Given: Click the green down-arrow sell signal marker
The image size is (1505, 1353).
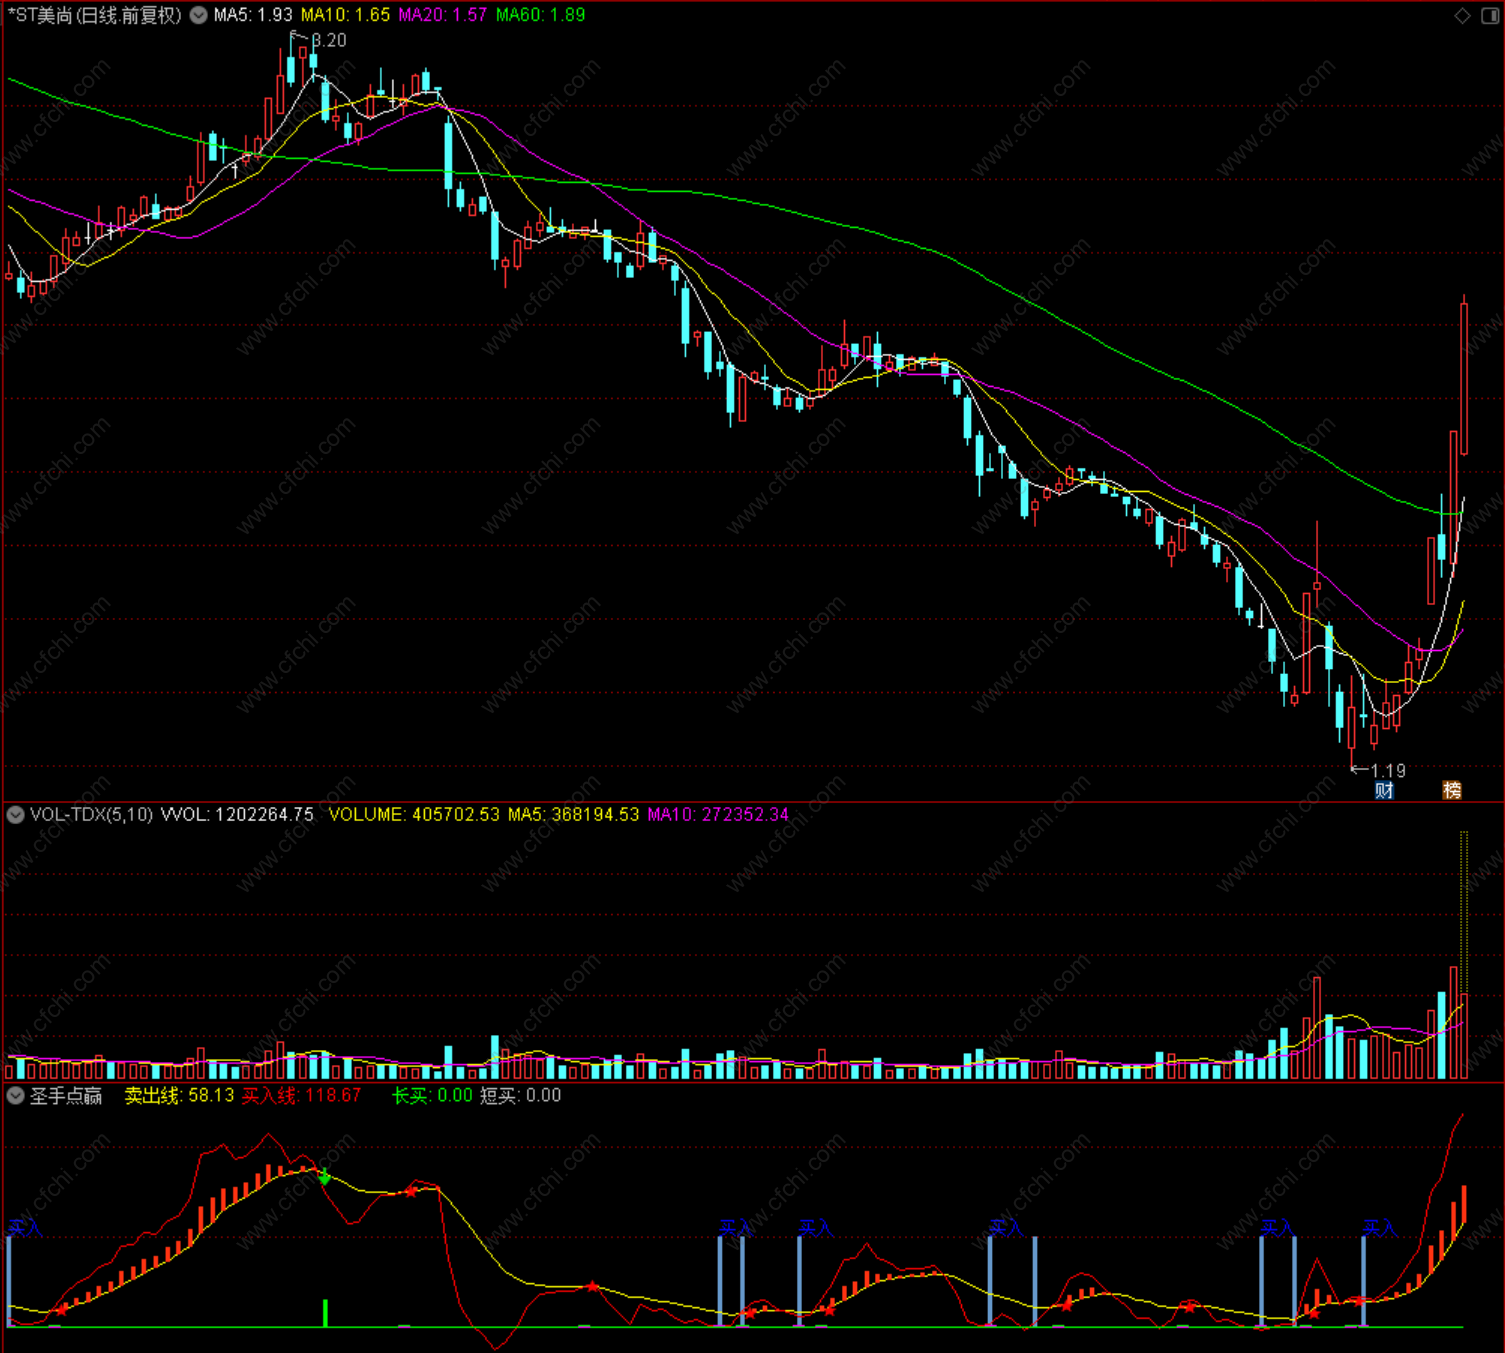Looking at the screenshot, I should coord(324,1176).
